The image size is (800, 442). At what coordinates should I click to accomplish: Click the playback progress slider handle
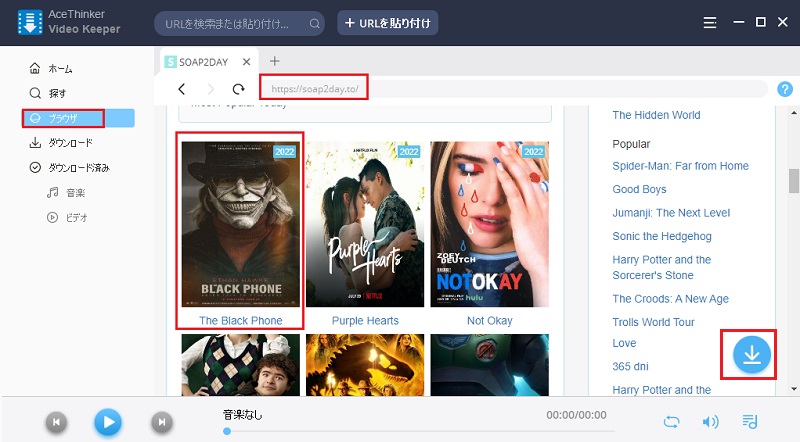click(227, 431)
